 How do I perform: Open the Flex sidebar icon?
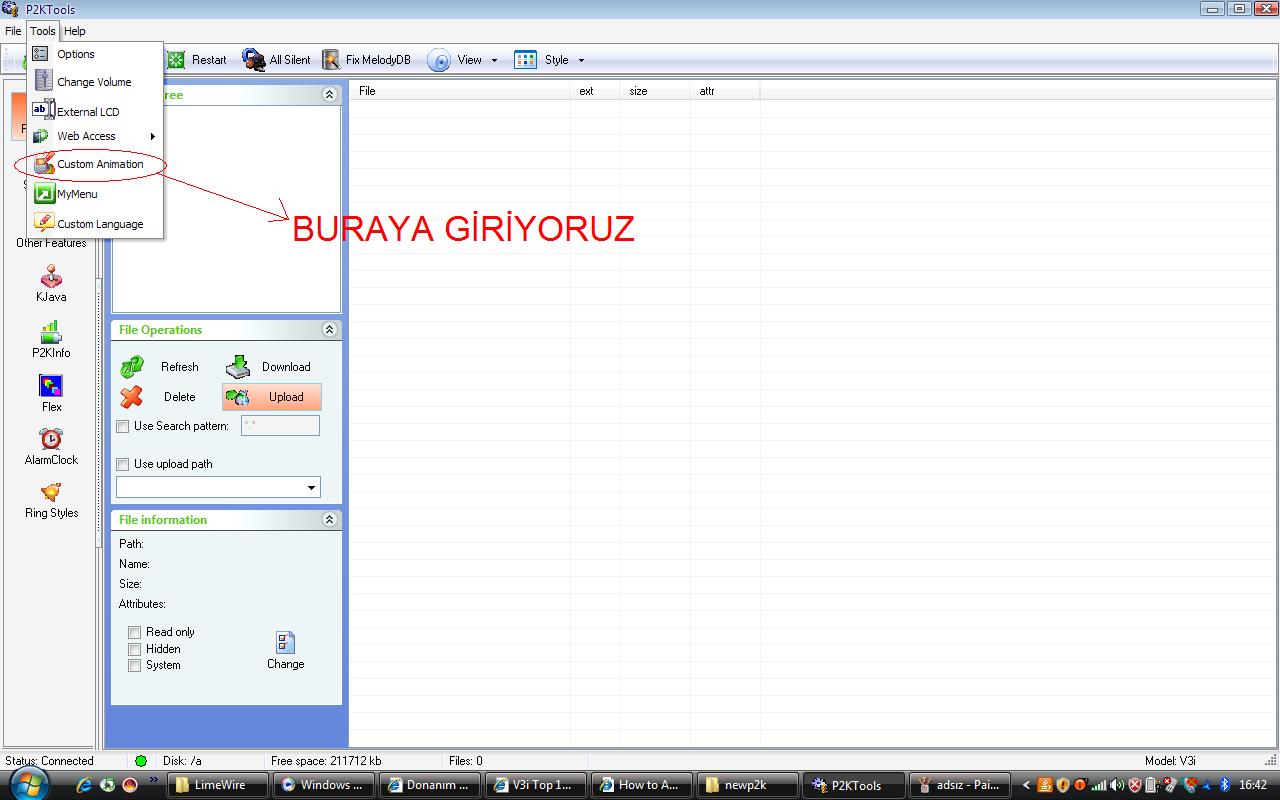tap(51, 386)
